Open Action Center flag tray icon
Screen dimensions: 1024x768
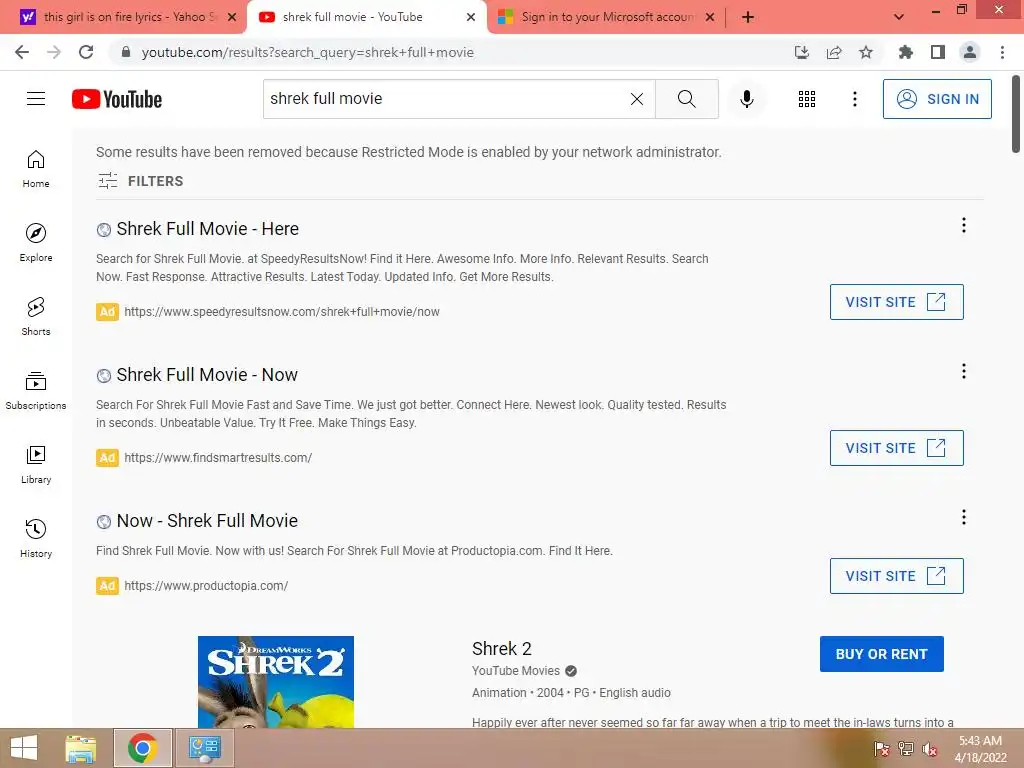click(882, 749)
